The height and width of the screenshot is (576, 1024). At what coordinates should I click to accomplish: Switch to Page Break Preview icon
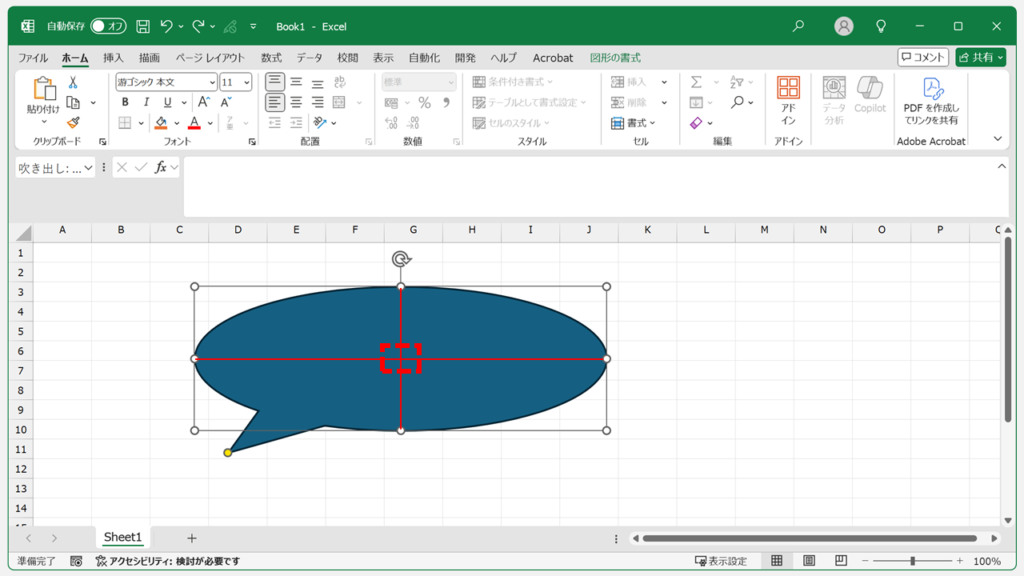click(x=841, y=560)
